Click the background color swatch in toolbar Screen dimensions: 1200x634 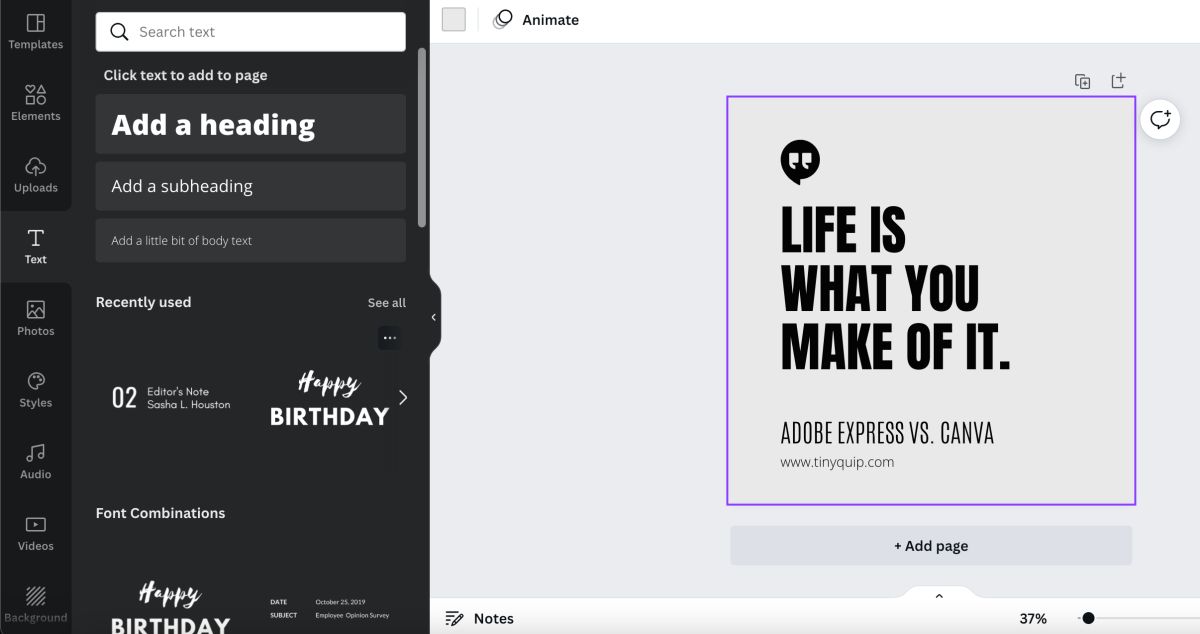(x=454, y=19)
